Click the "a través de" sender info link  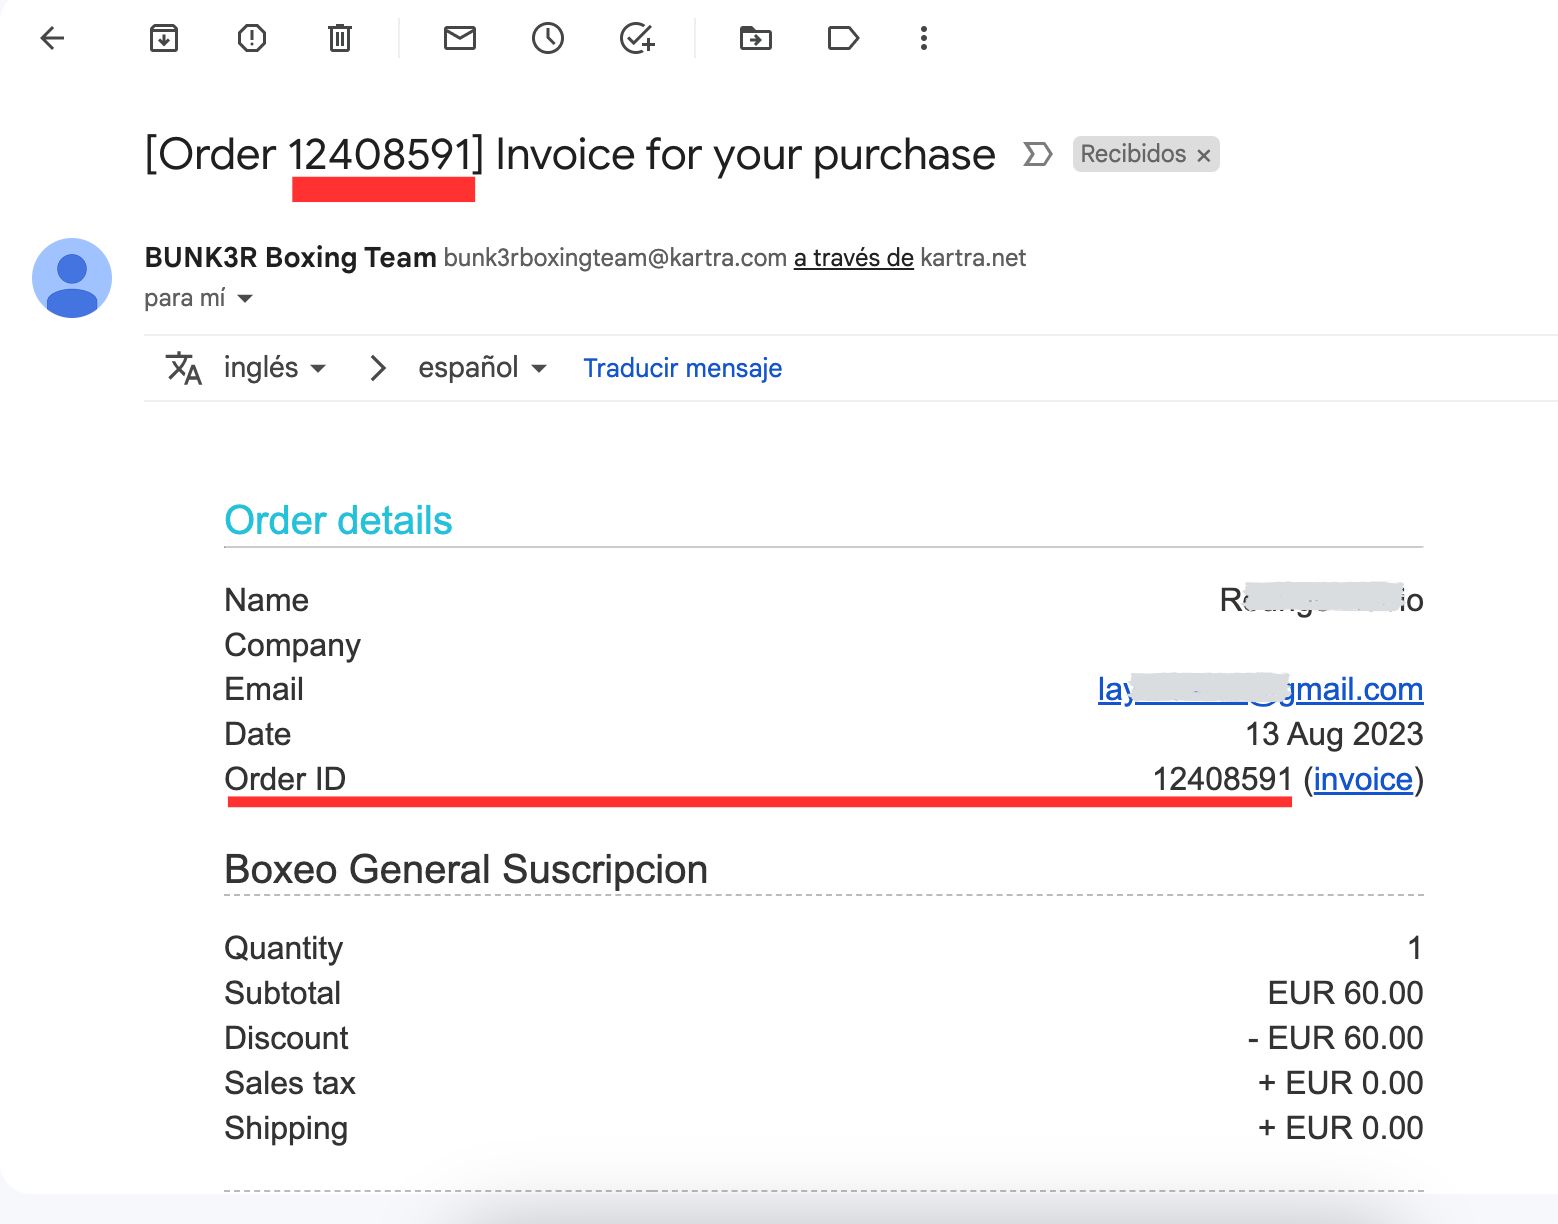853,258
